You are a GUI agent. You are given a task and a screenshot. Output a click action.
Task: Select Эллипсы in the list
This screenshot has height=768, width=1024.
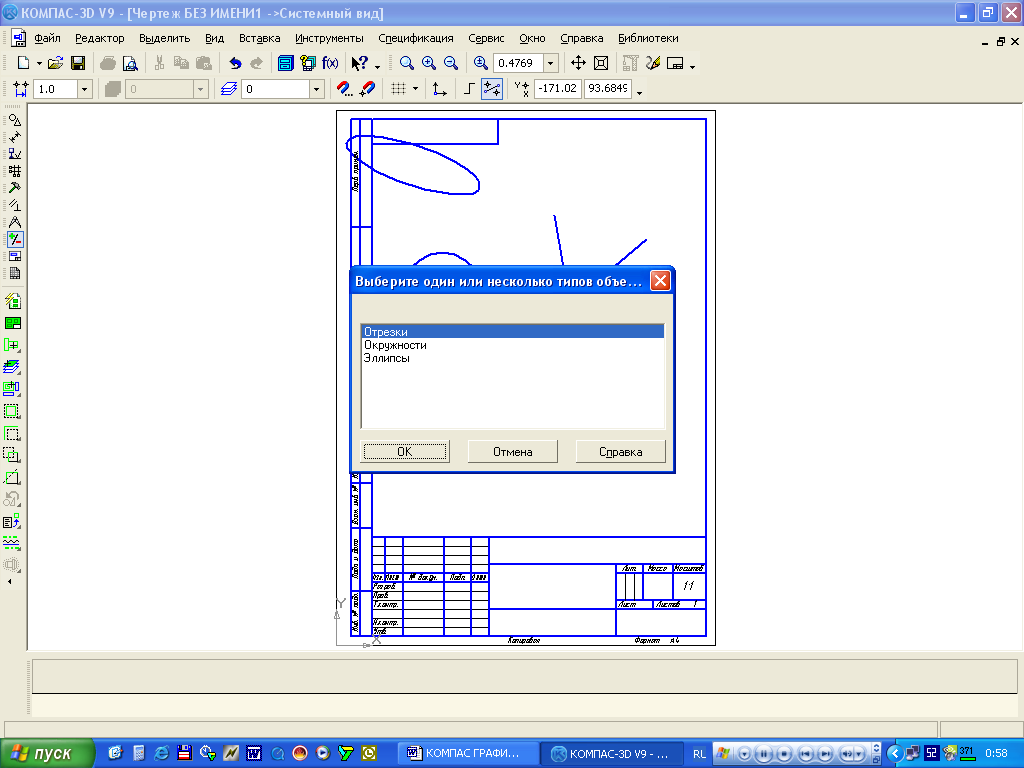pyautogui.click(x=513, y=358)
